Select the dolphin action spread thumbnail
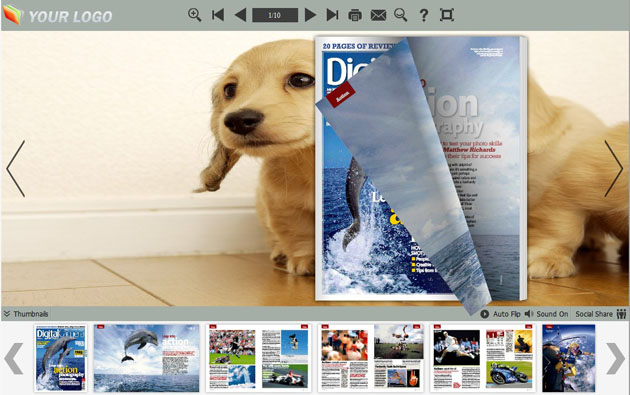 147,358
